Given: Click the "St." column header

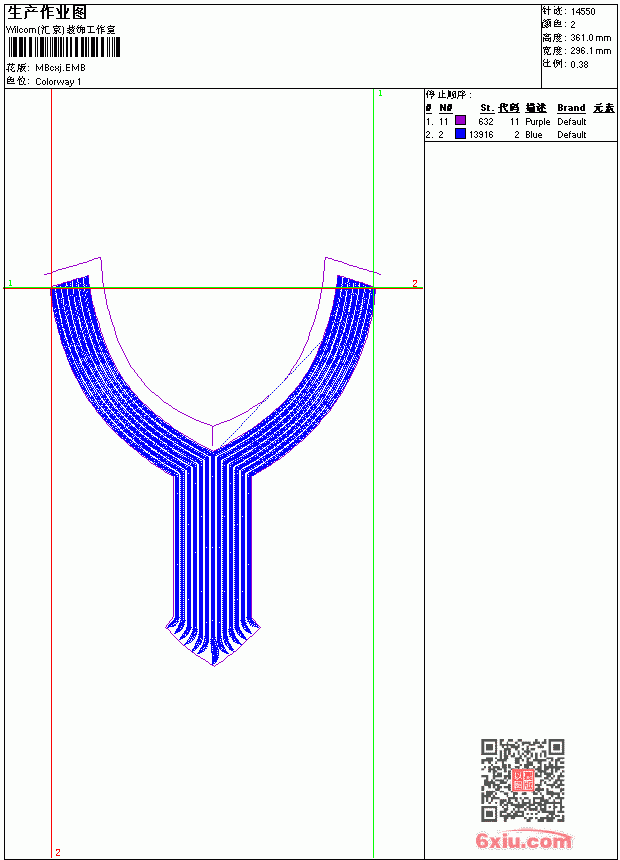Looking at the screenshot, I should pos(487,108).
